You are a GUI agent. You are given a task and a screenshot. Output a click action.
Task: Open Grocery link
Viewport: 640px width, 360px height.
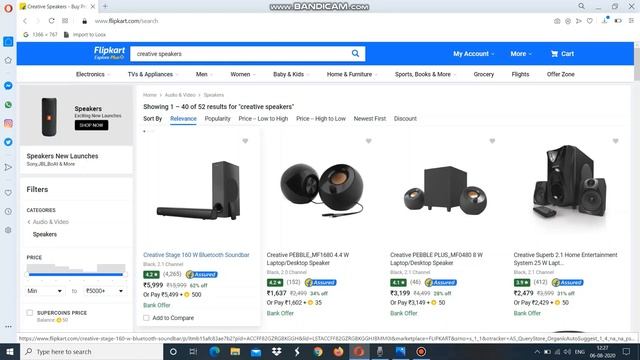484,74
